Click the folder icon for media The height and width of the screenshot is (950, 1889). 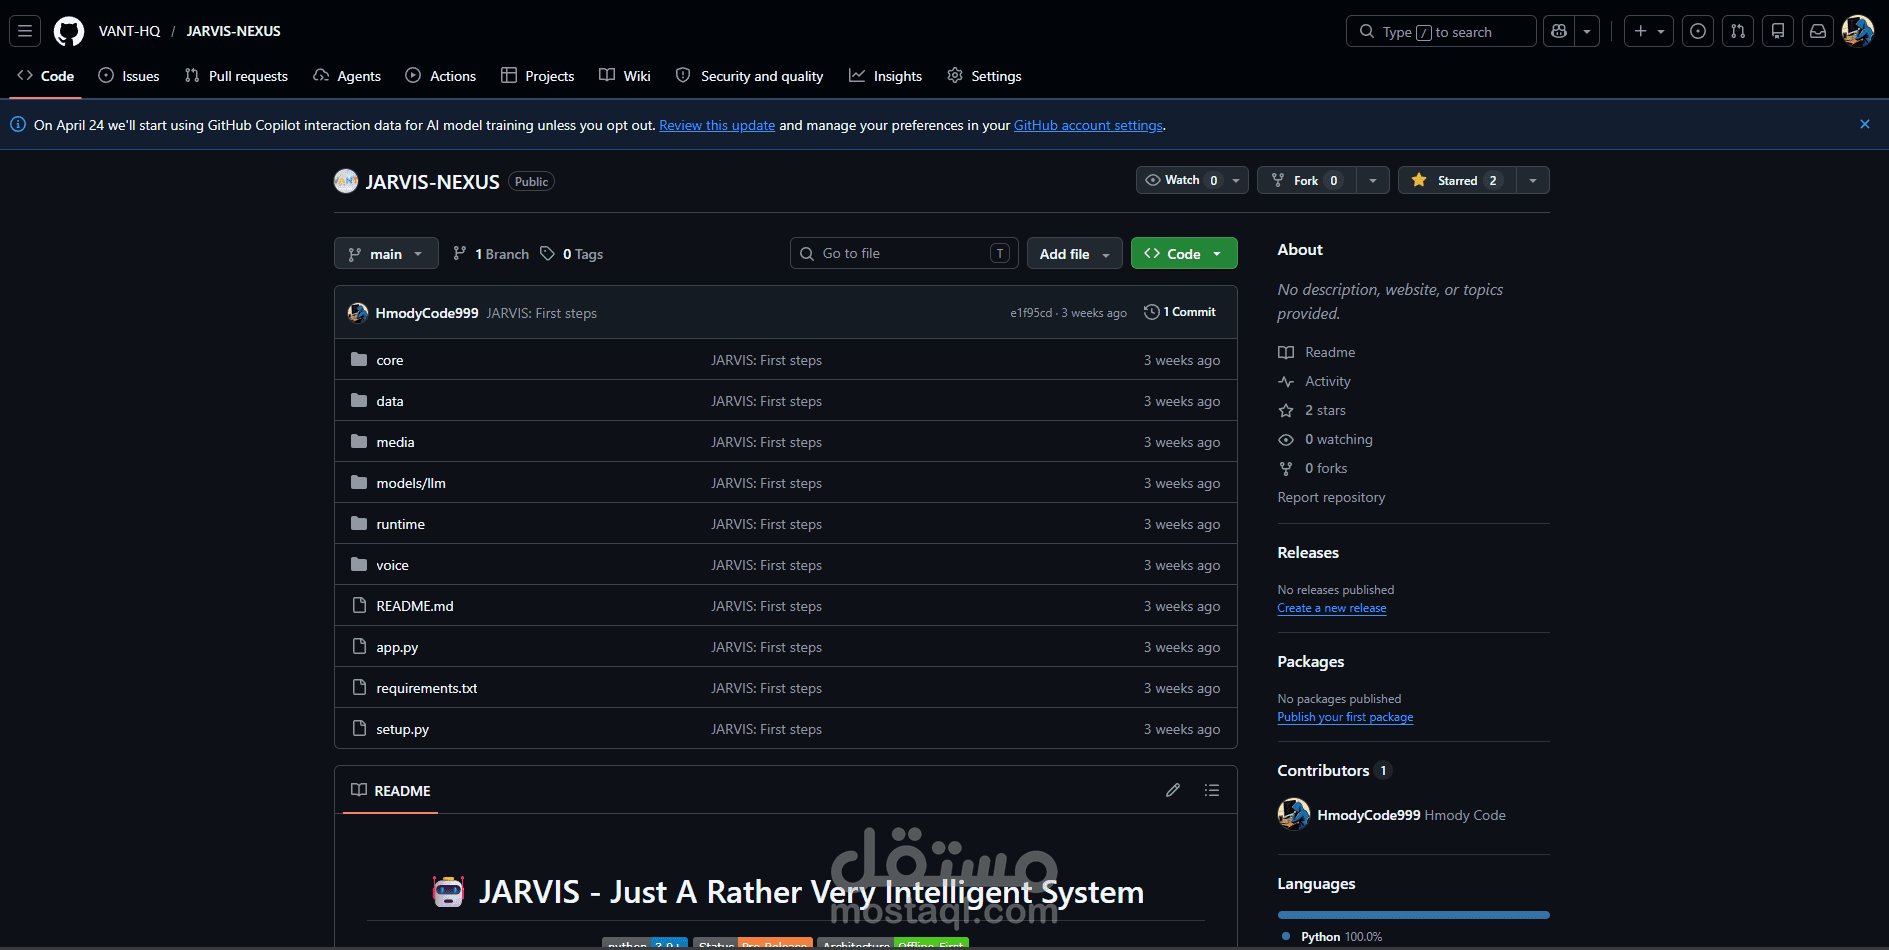click(x=359, y=441)
